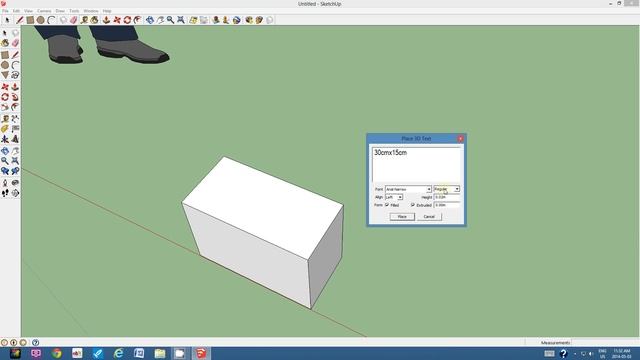Select the Eraser in left tool set
The height and width of the screenshot is (360, 640).
pos(15,43)
